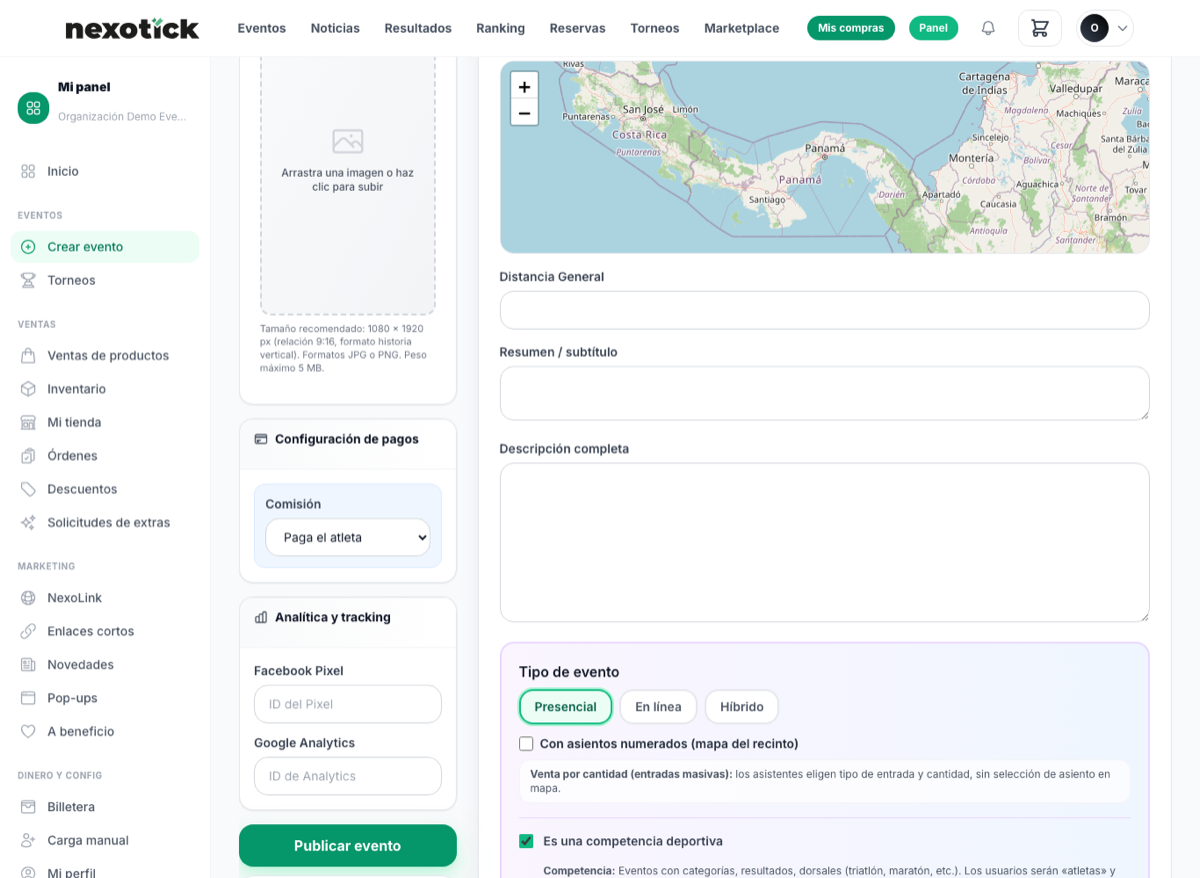
Task: Click the Distancia General field
Action: pyautogui.click(x=825, y=310)
